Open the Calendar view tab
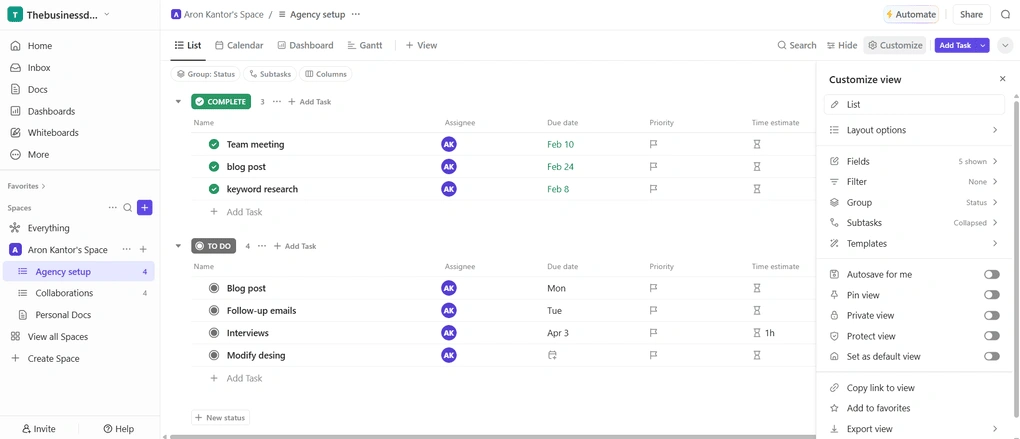Screen dimensions: 1020x439 click(x=239, y=46)
